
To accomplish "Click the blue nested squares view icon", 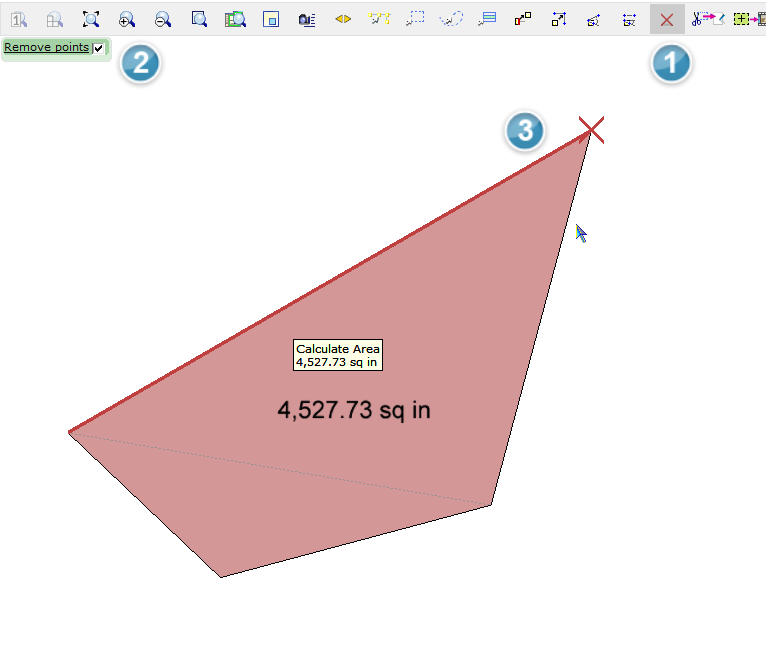I will pos(271,20).
